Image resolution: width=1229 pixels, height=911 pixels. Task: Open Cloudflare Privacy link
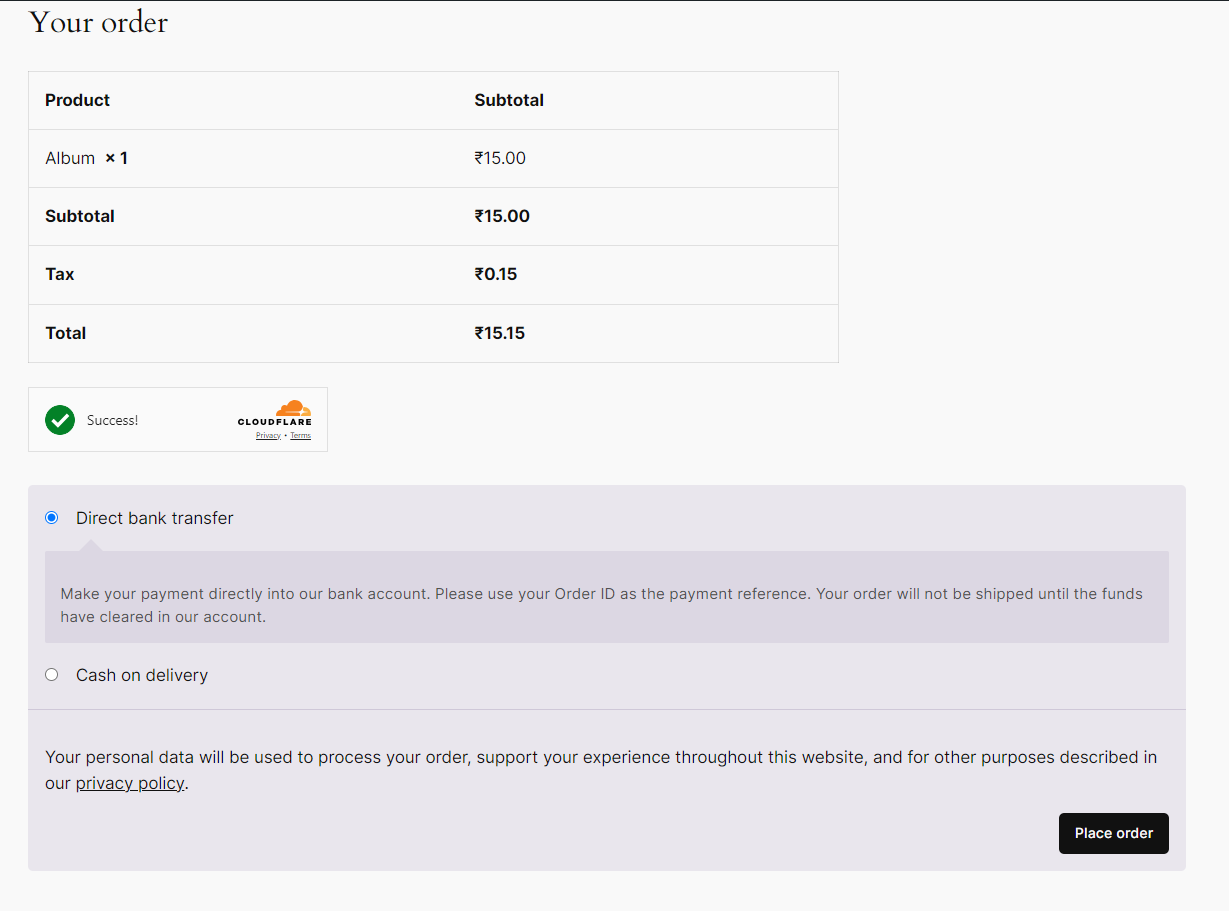coord(268,436)
